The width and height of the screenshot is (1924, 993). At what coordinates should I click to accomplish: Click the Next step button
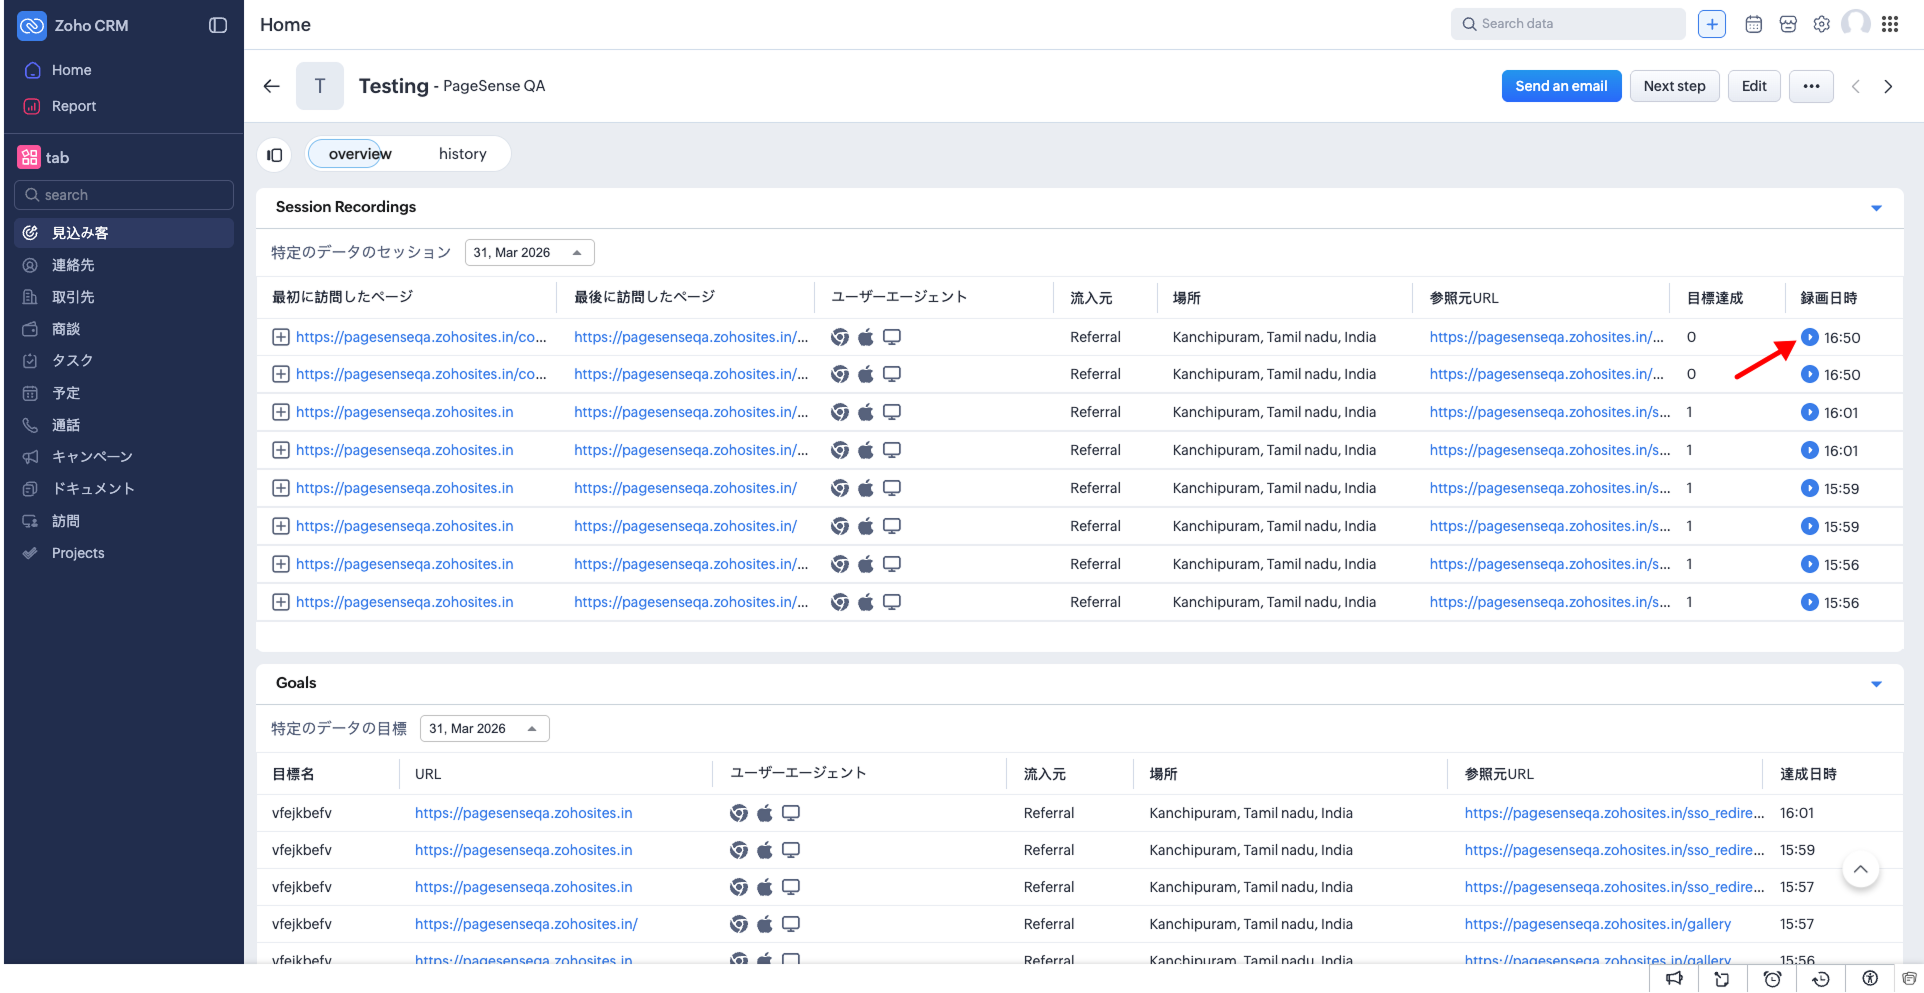[x=1674, y=86]
